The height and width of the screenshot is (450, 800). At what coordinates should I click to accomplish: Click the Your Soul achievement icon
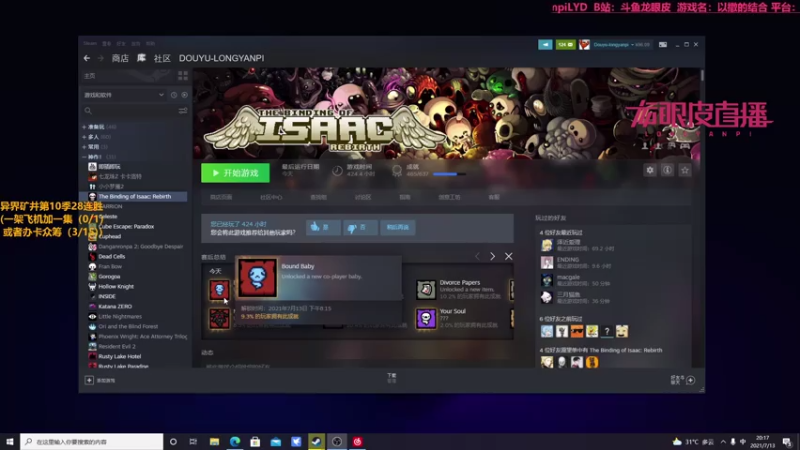pyautogui.click(x=426, y=318)
